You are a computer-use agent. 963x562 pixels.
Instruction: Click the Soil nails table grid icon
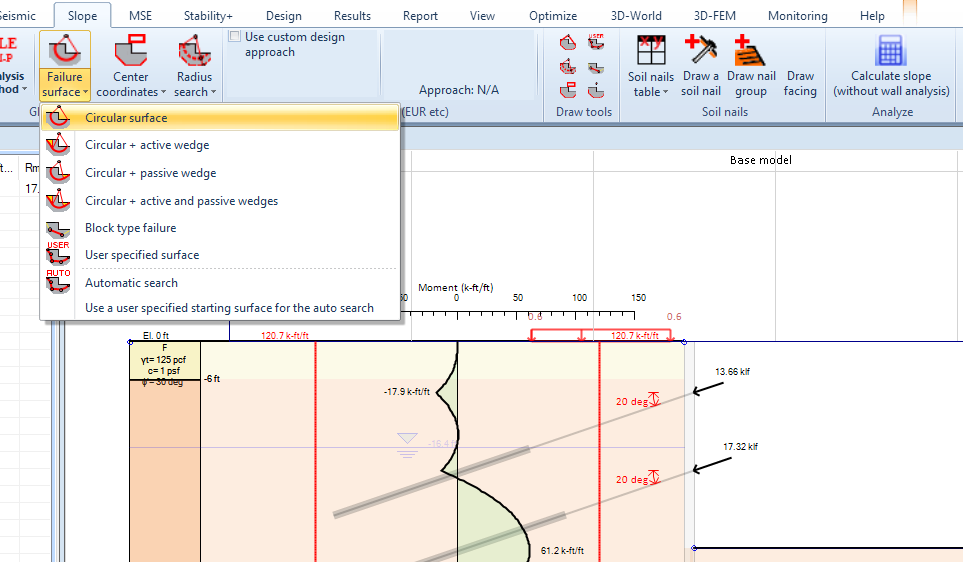[x=651, y=50]
